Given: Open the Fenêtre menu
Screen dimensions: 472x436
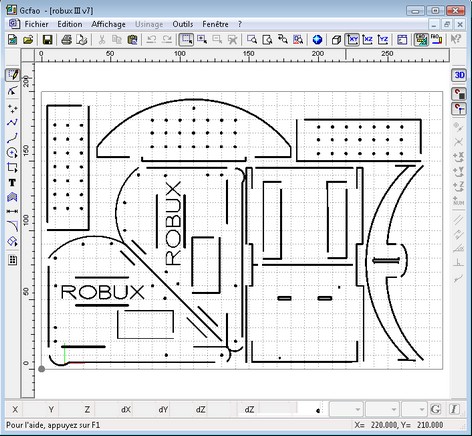Looking at the screenshot, I should pyautogui.click(x=215, y=24).
